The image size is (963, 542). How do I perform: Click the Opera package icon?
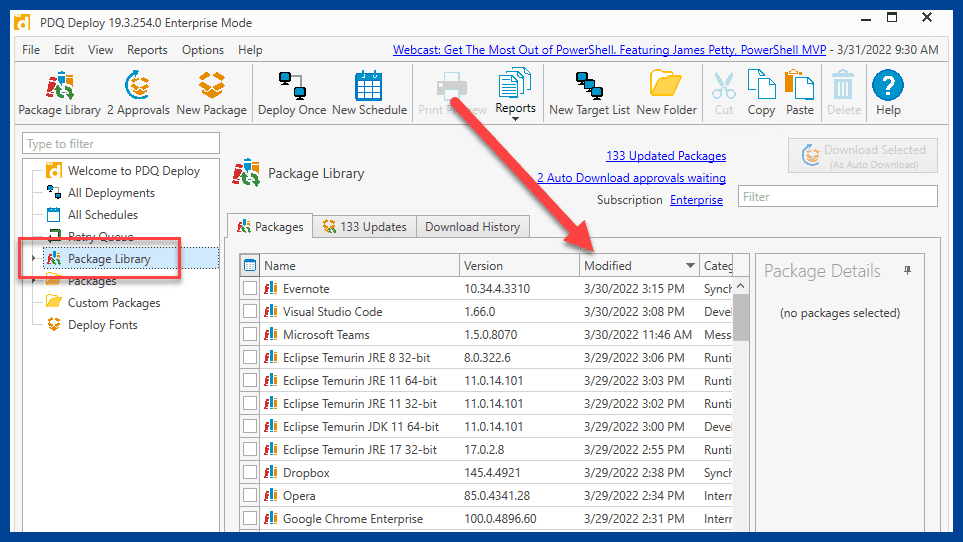270,495
